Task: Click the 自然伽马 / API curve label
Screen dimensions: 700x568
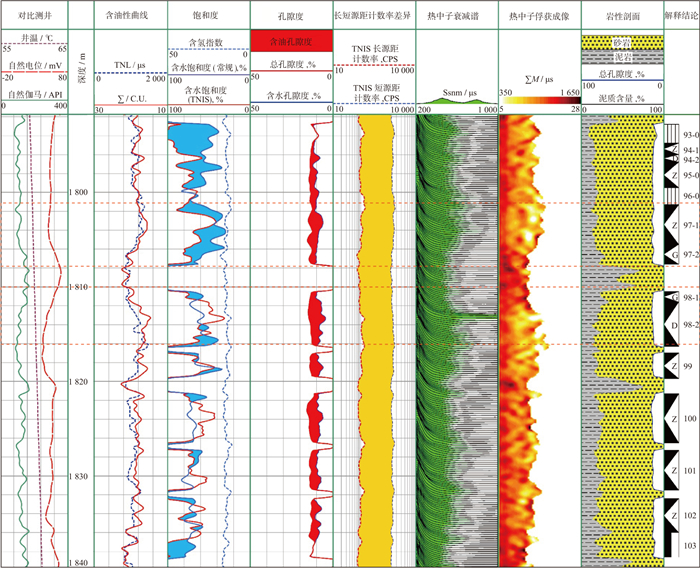Action: pyautogui.click(x=34, y=94)
